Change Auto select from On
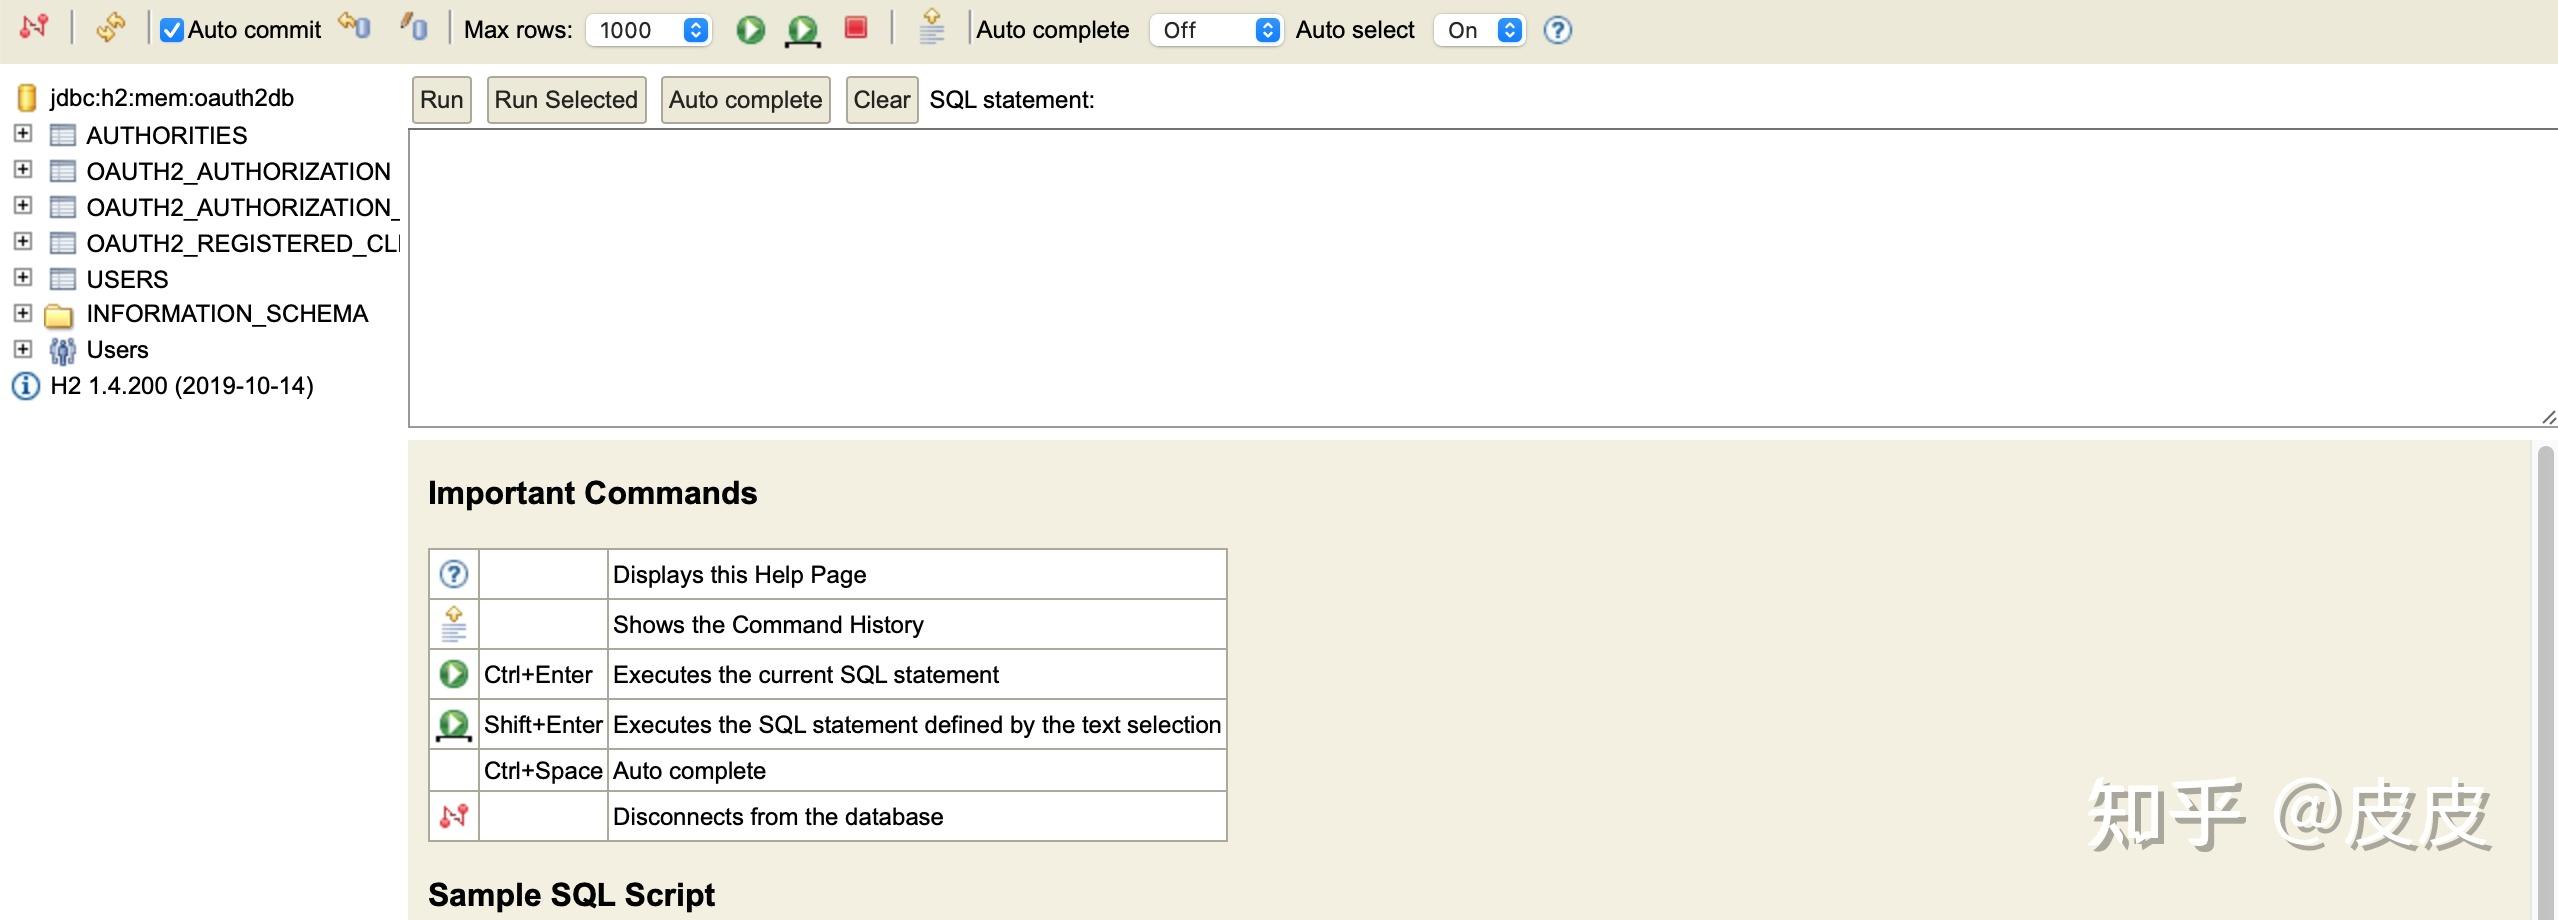This screenshot has height=920, width=2558. tap(1478, 30)
